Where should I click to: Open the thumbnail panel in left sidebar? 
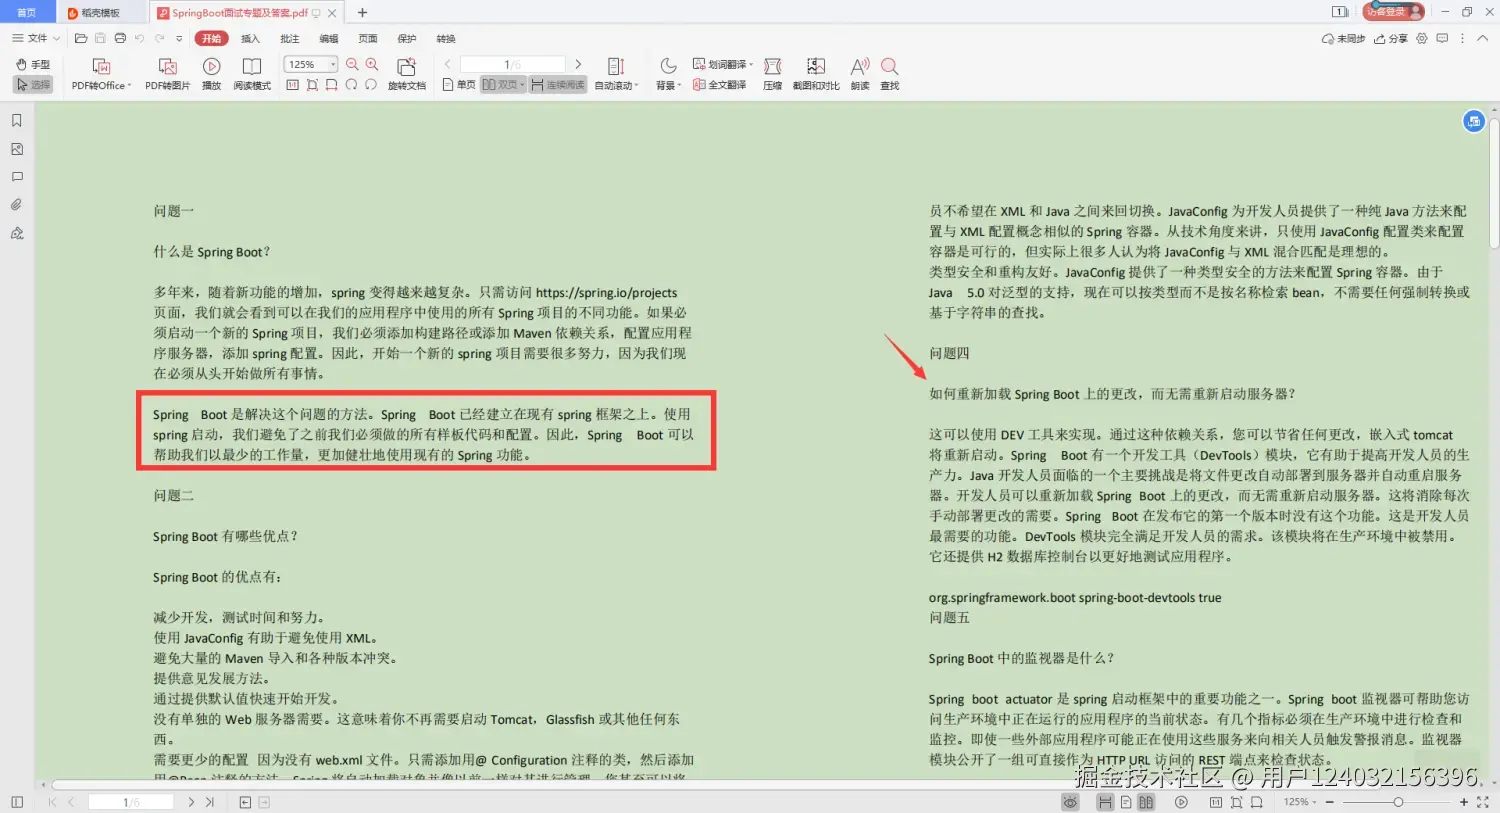(x=16, y=148)
